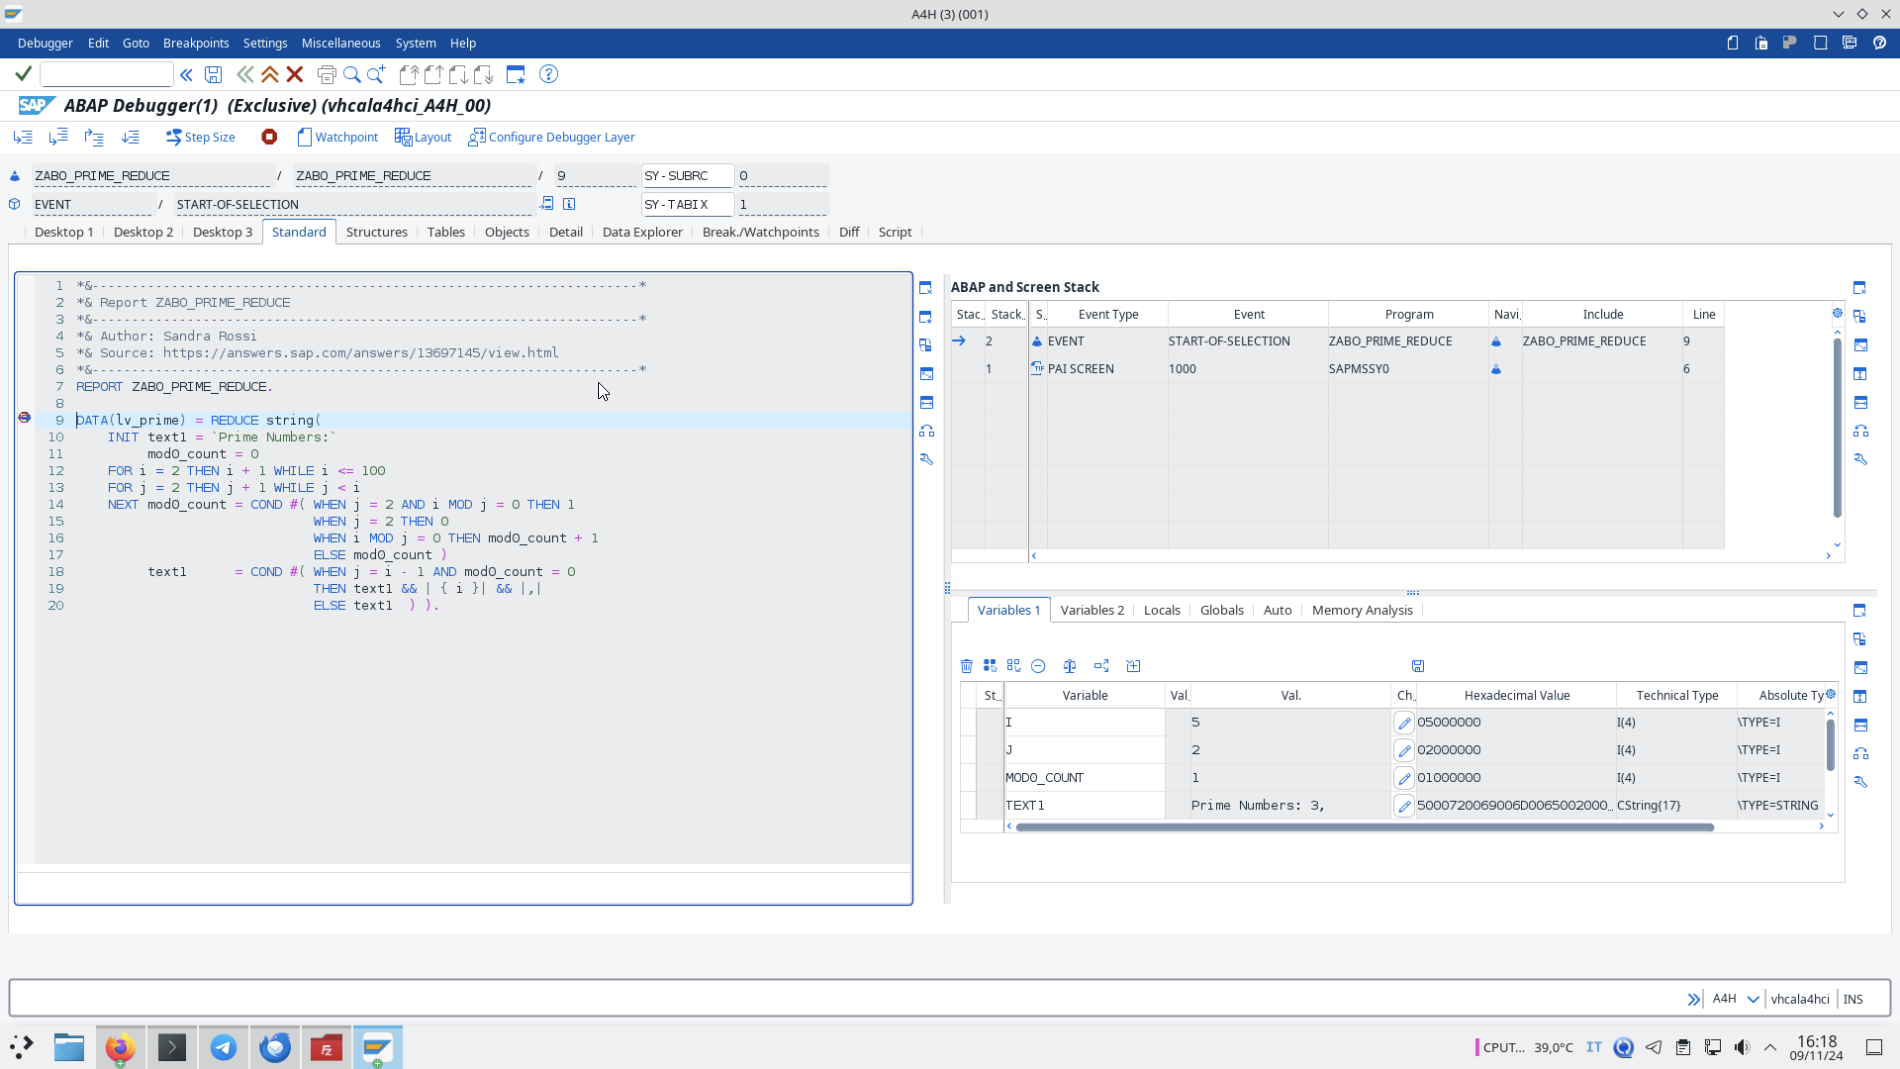The image size is (1900, 1069).
Task: Click the Find magnifier icon
Action: (351, 74)
